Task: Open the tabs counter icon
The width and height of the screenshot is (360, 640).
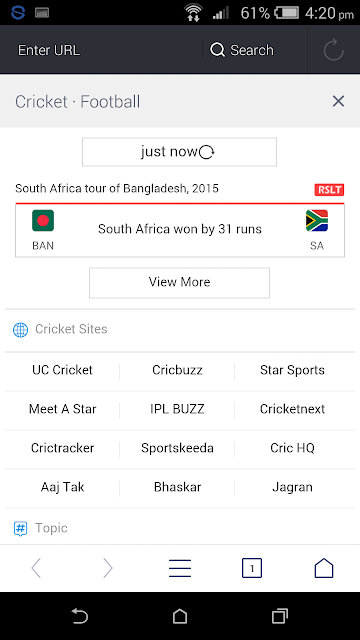Action: (252, 568)
